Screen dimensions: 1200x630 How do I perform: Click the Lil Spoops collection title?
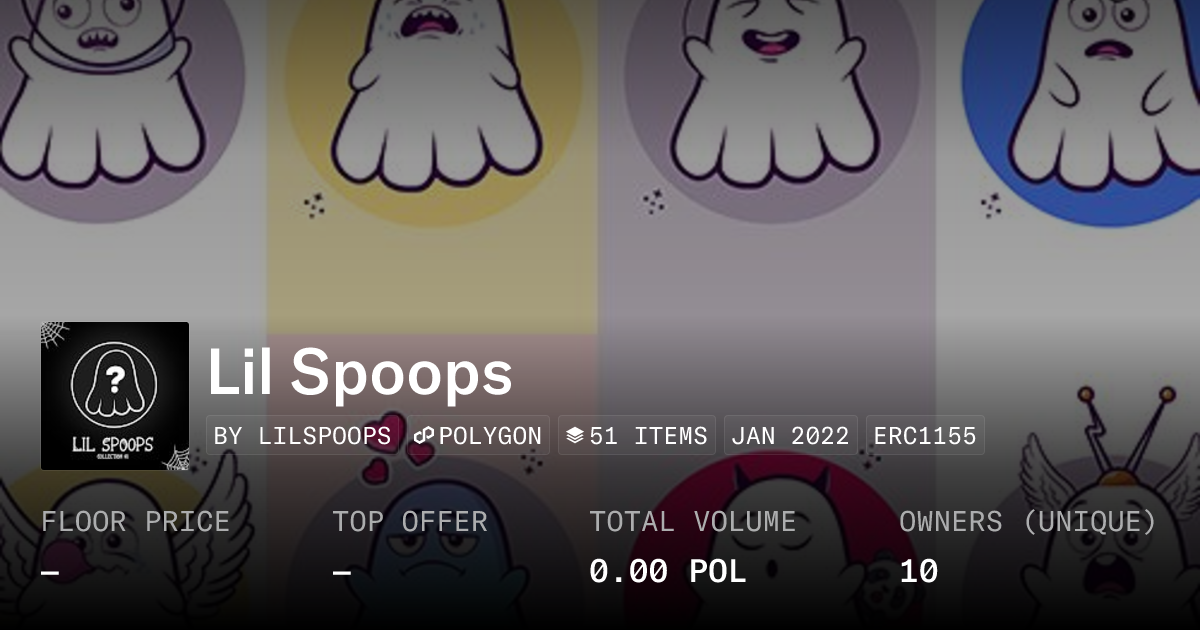click(x=360, y=373)
